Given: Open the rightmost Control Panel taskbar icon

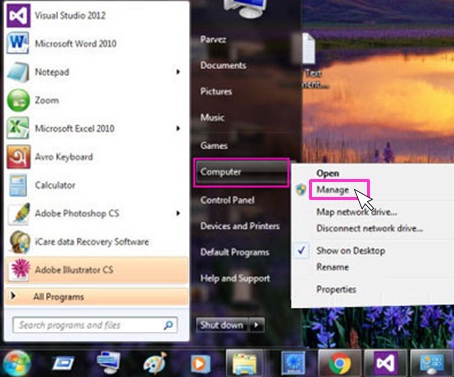Looking at the screenshot, I should pyautogui.click(x=432, y=364).
